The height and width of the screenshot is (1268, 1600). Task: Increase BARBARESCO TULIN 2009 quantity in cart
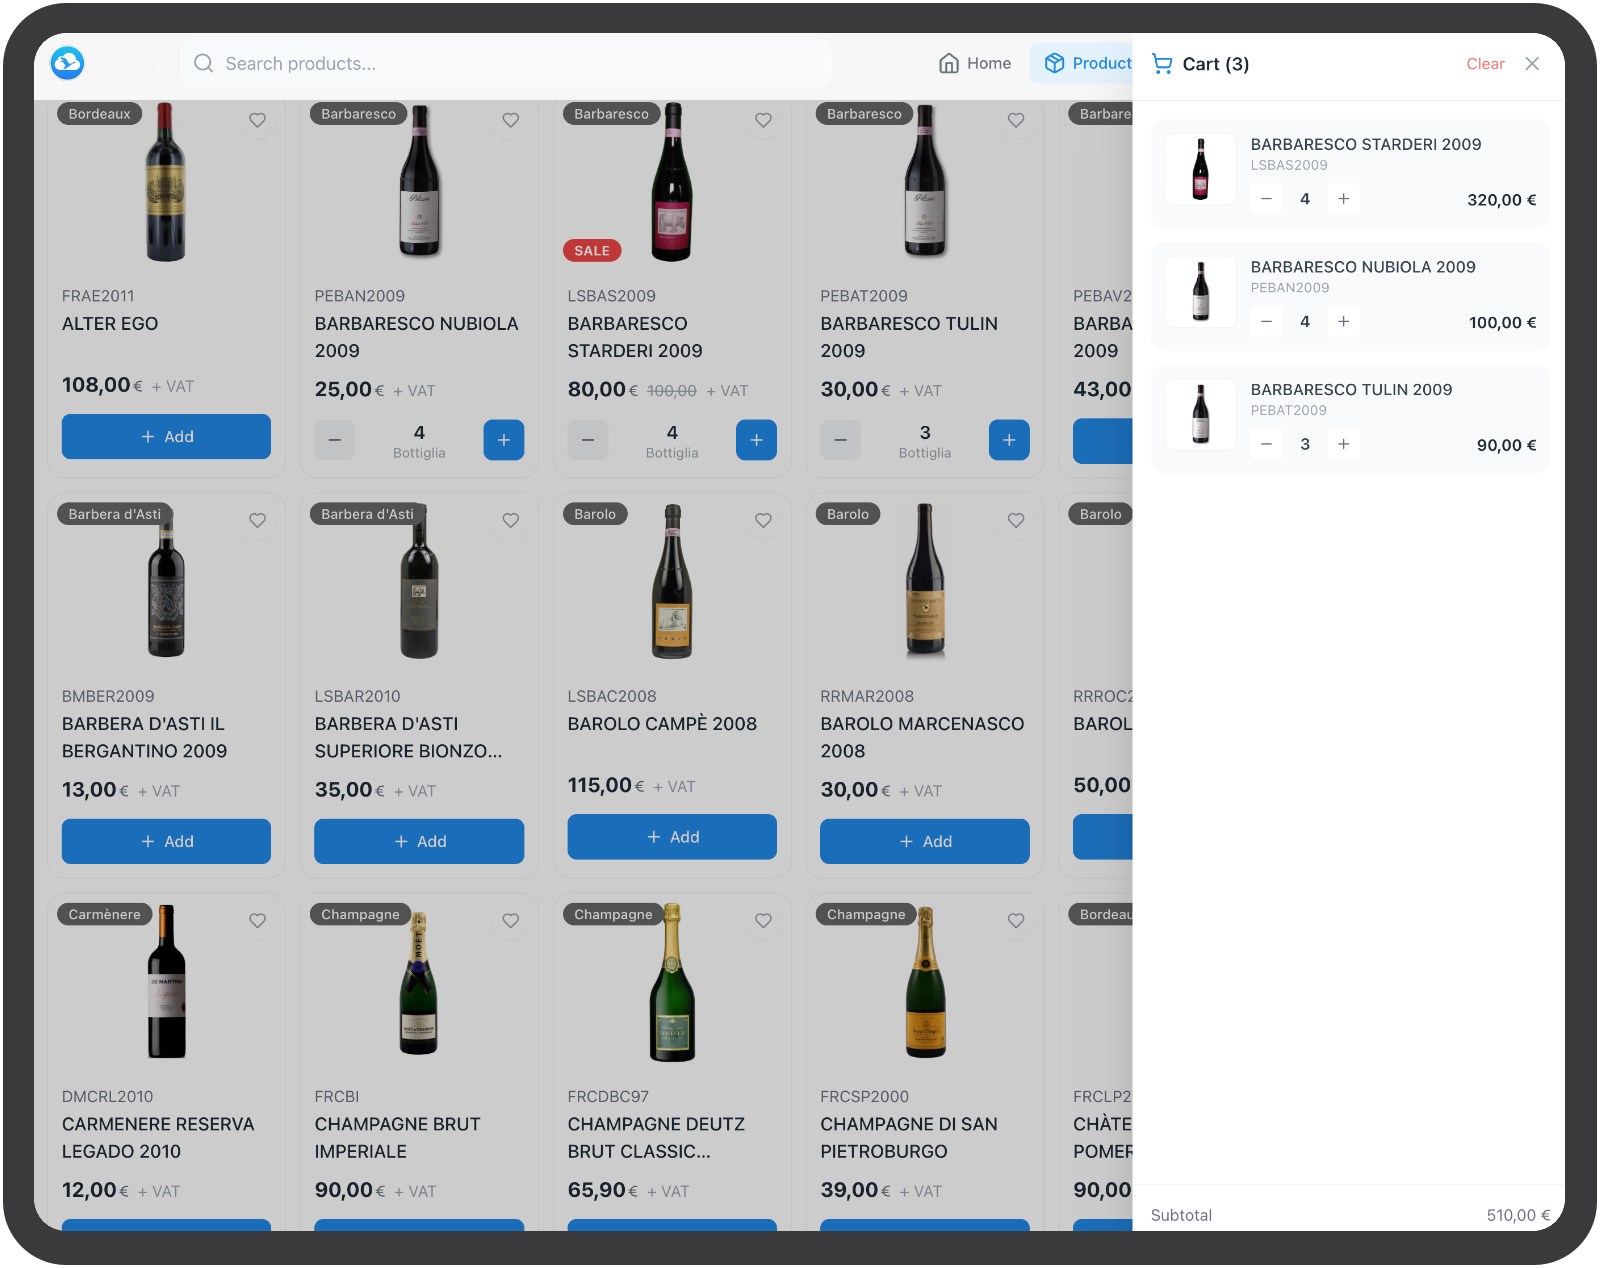pos(1343,444)
